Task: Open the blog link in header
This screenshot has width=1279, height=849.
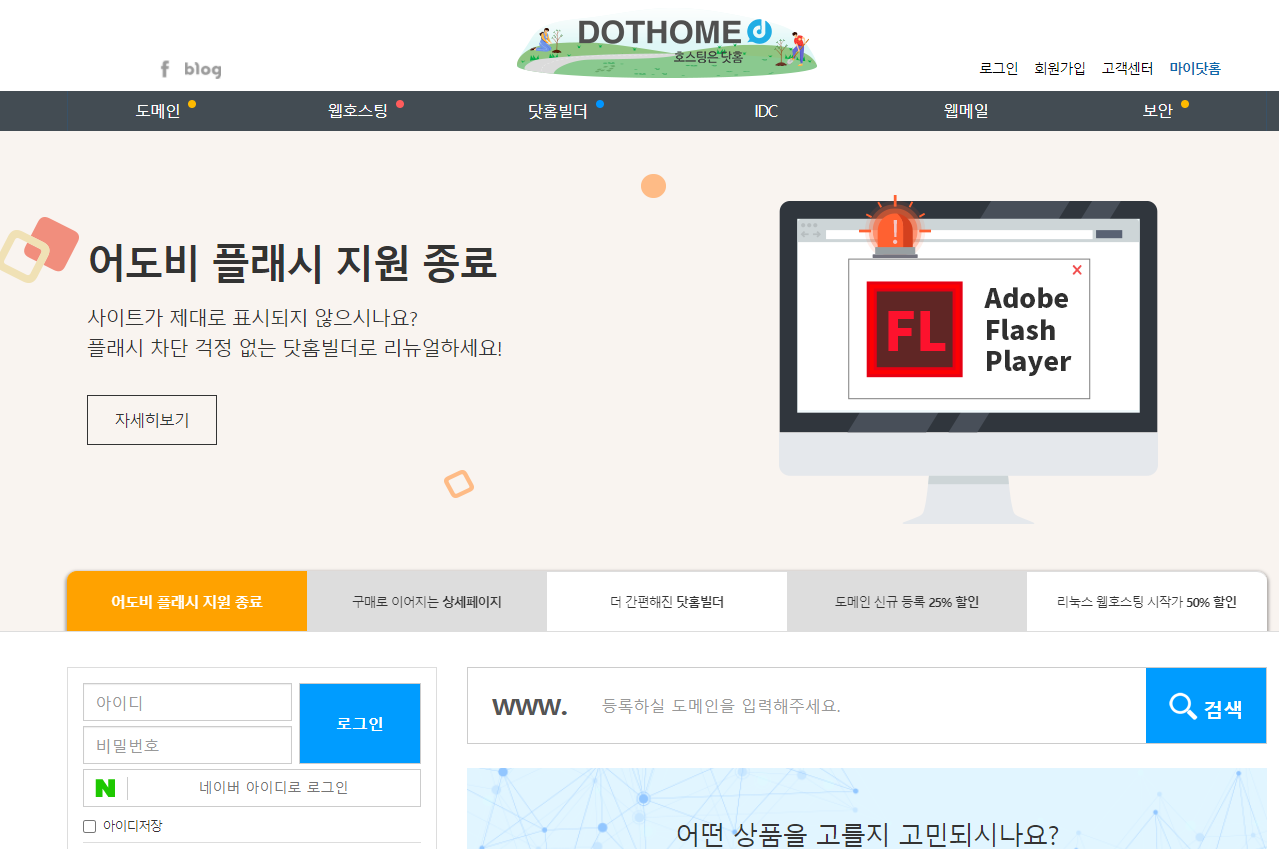Action: pos(203,69)
